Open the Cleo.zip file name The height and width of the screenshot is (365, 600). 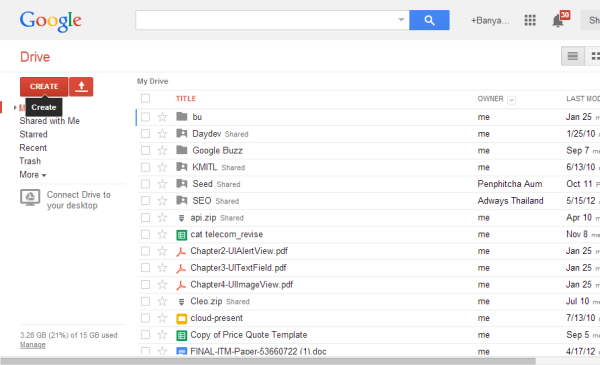point(206,301)
